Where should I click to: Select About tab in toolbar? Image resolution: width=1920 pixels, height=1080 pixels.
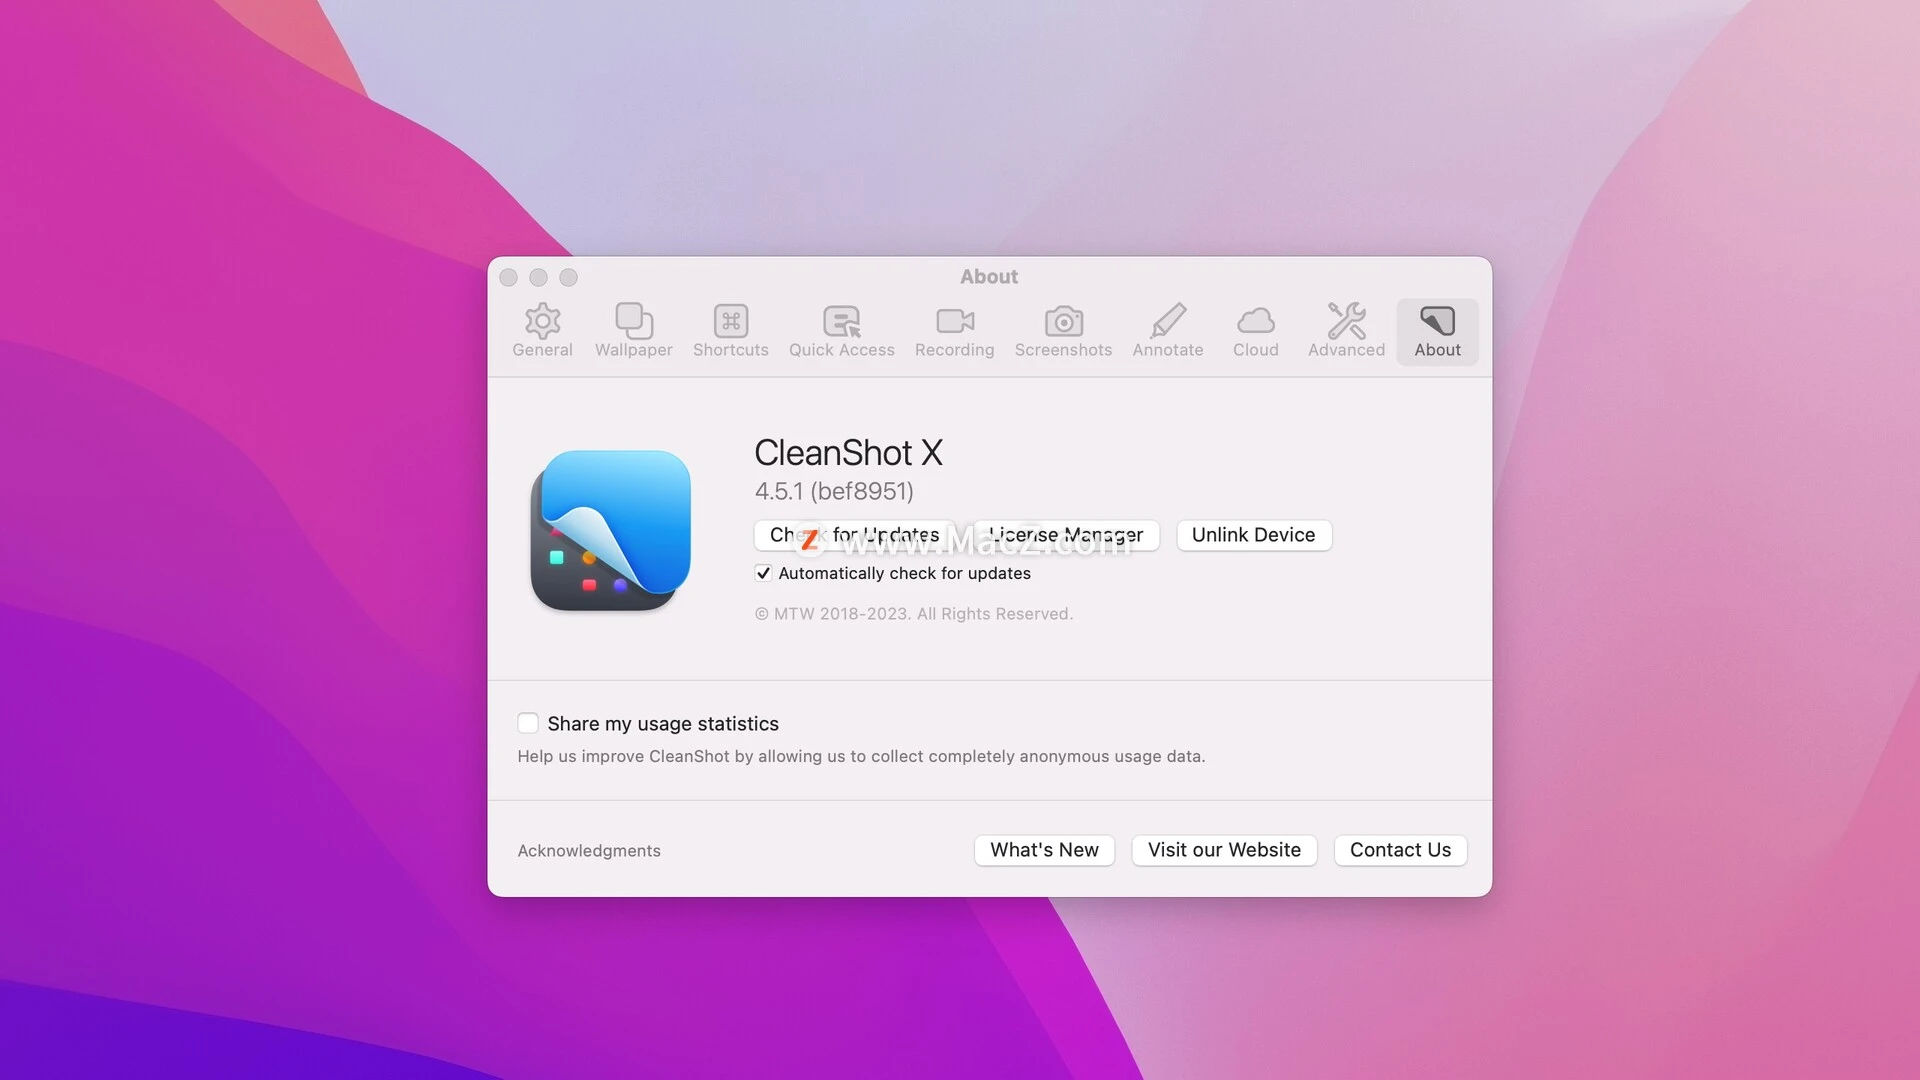[1437, 330]
